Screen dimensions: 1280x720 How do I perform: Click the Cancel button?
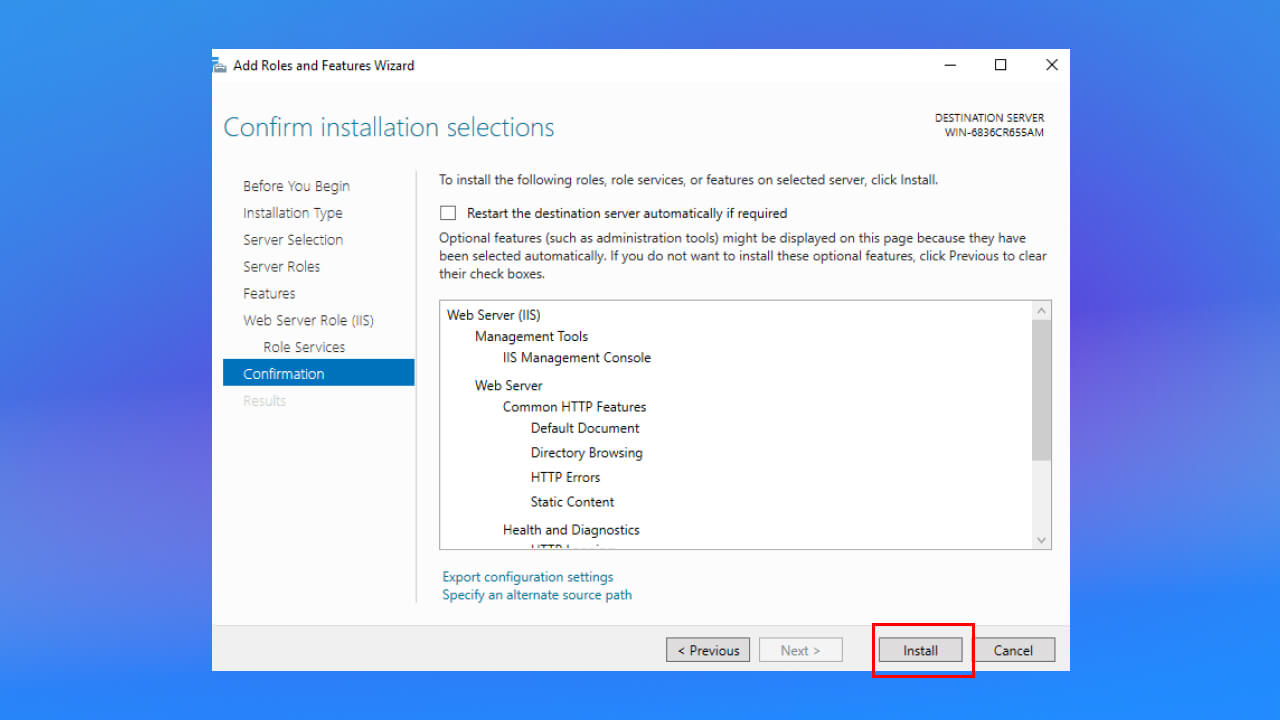click(1013, 650)
